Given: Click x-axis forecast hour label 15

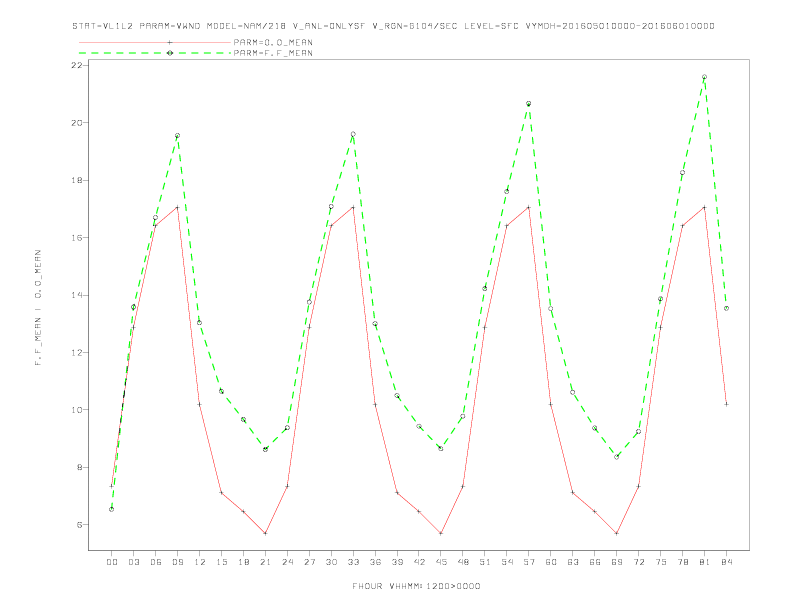Looking at the screenshot, I should 221,562.
